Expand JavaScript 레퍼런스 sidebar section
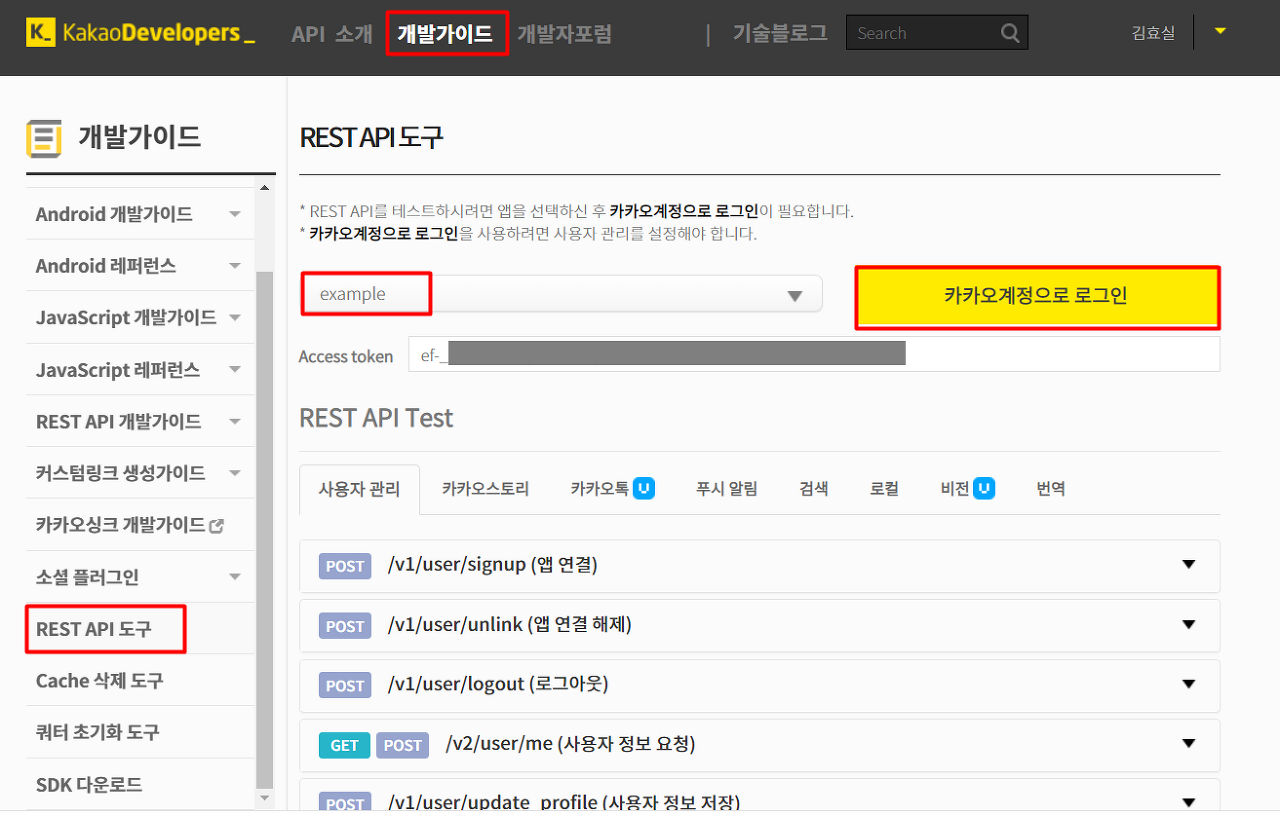Image resolution: width=1280 pixels, height=816 pixels. (234, 370)
